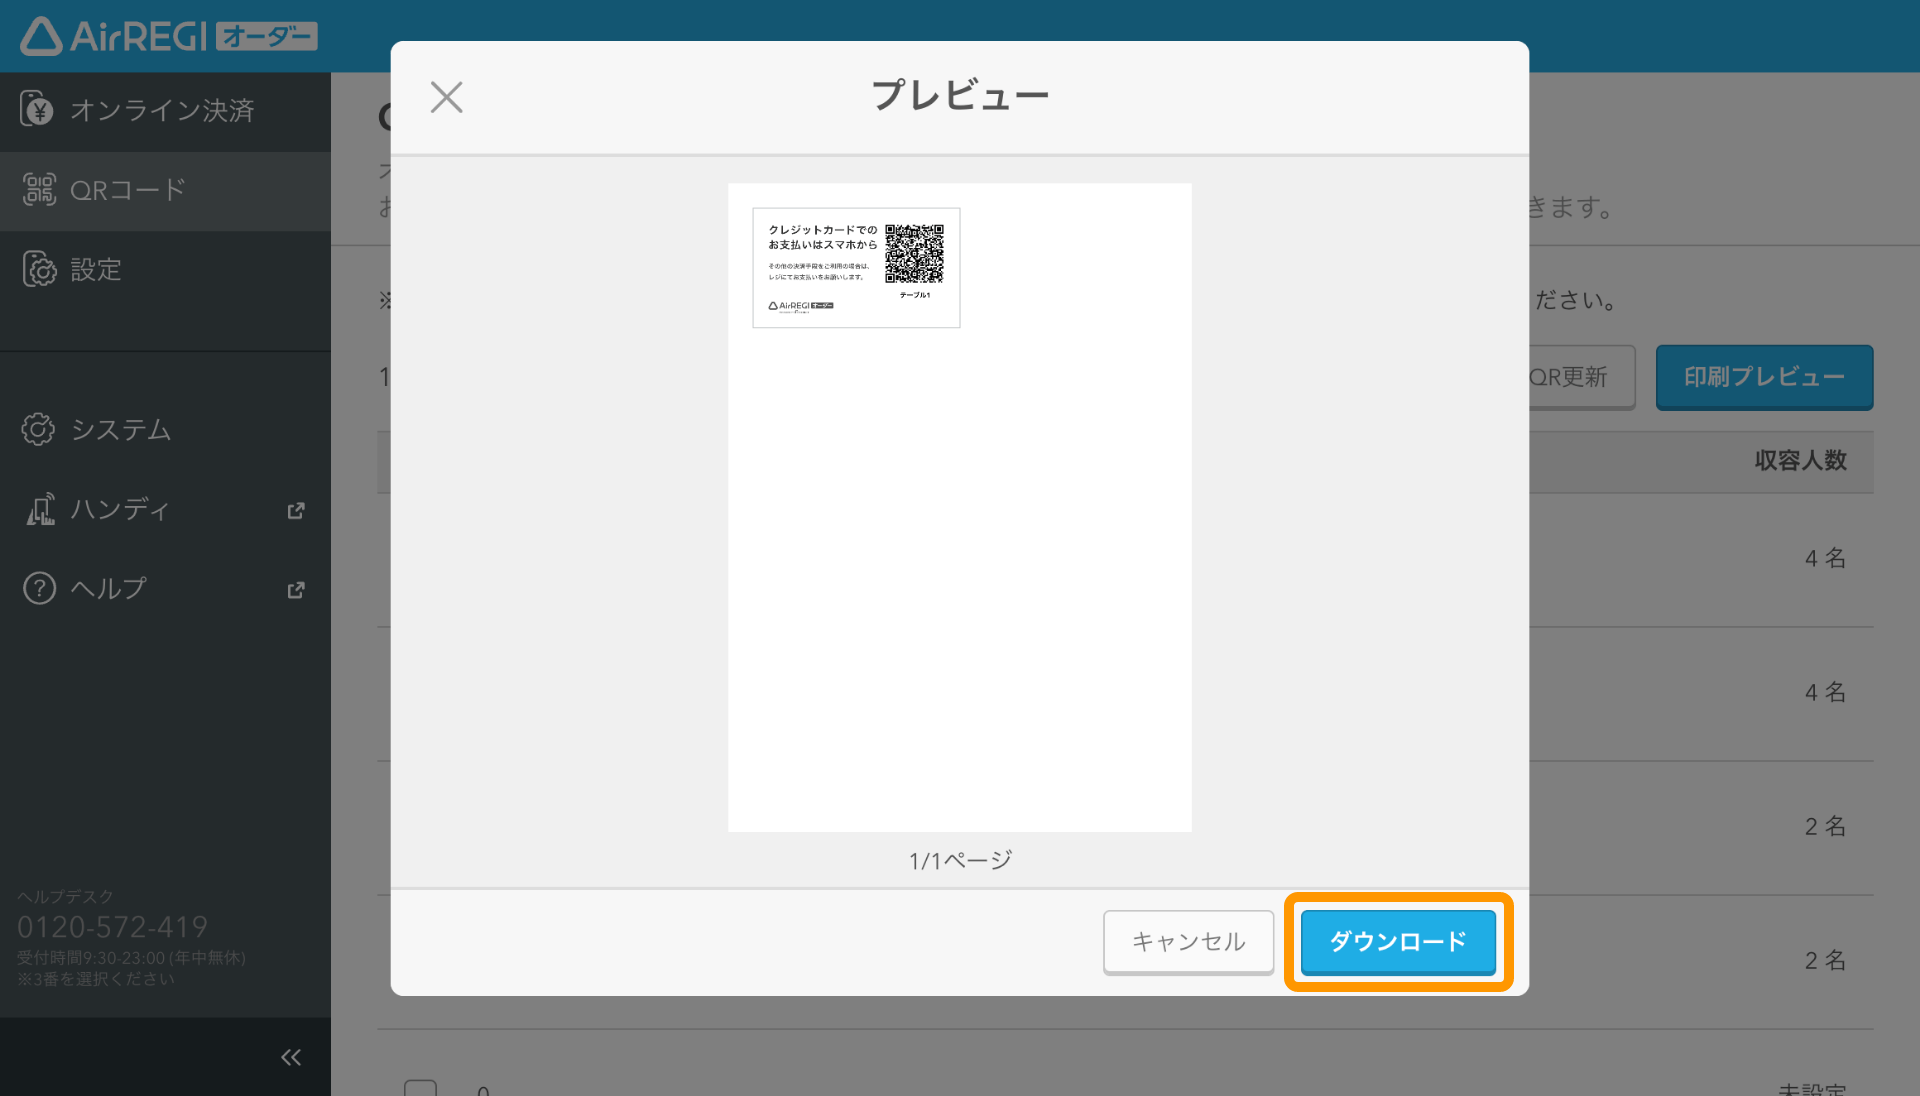Image resolution: width=1920 pixels, height=1096 pixels.
Task: Click the QR code icon in sidebar
Action: click(39, 189)
